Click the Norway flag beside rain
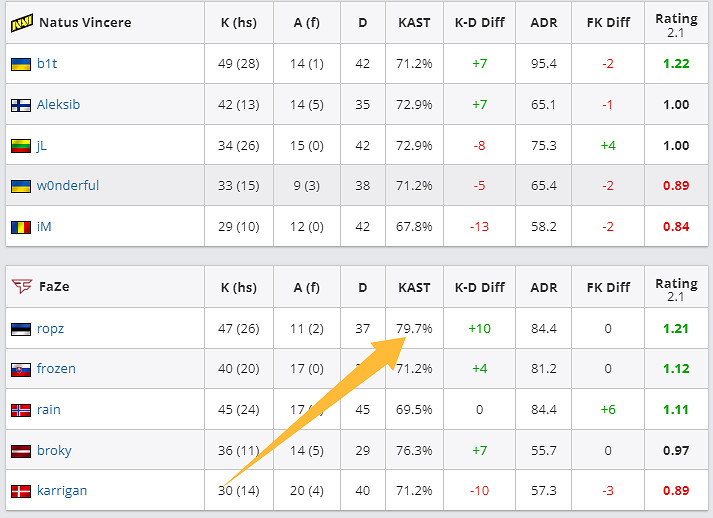This screenshot has width=713, height=518. click(20, 410)
